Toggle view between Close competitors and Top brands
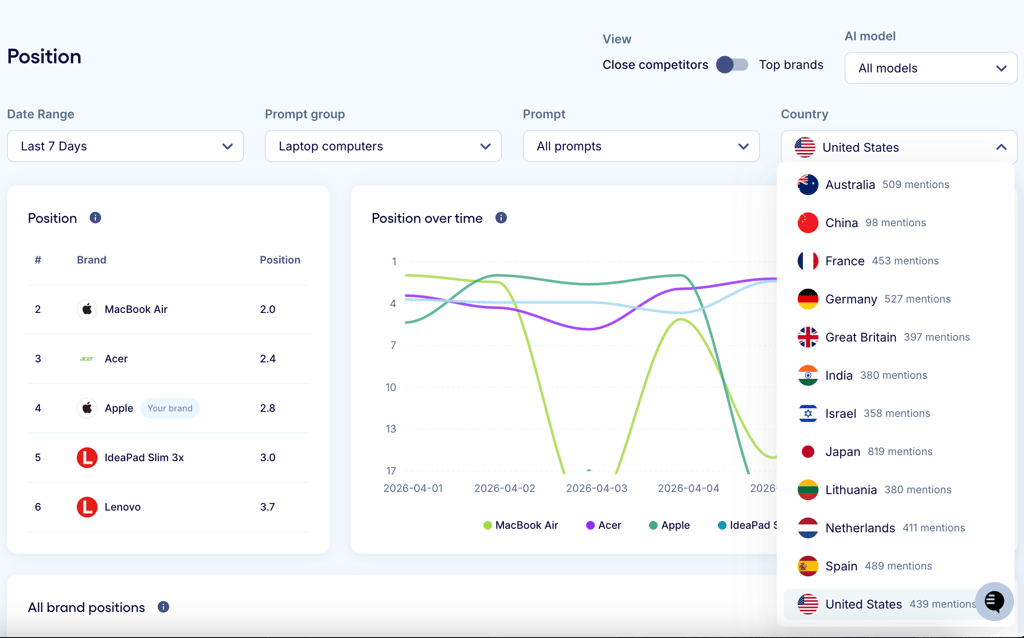 click(732, 65)
